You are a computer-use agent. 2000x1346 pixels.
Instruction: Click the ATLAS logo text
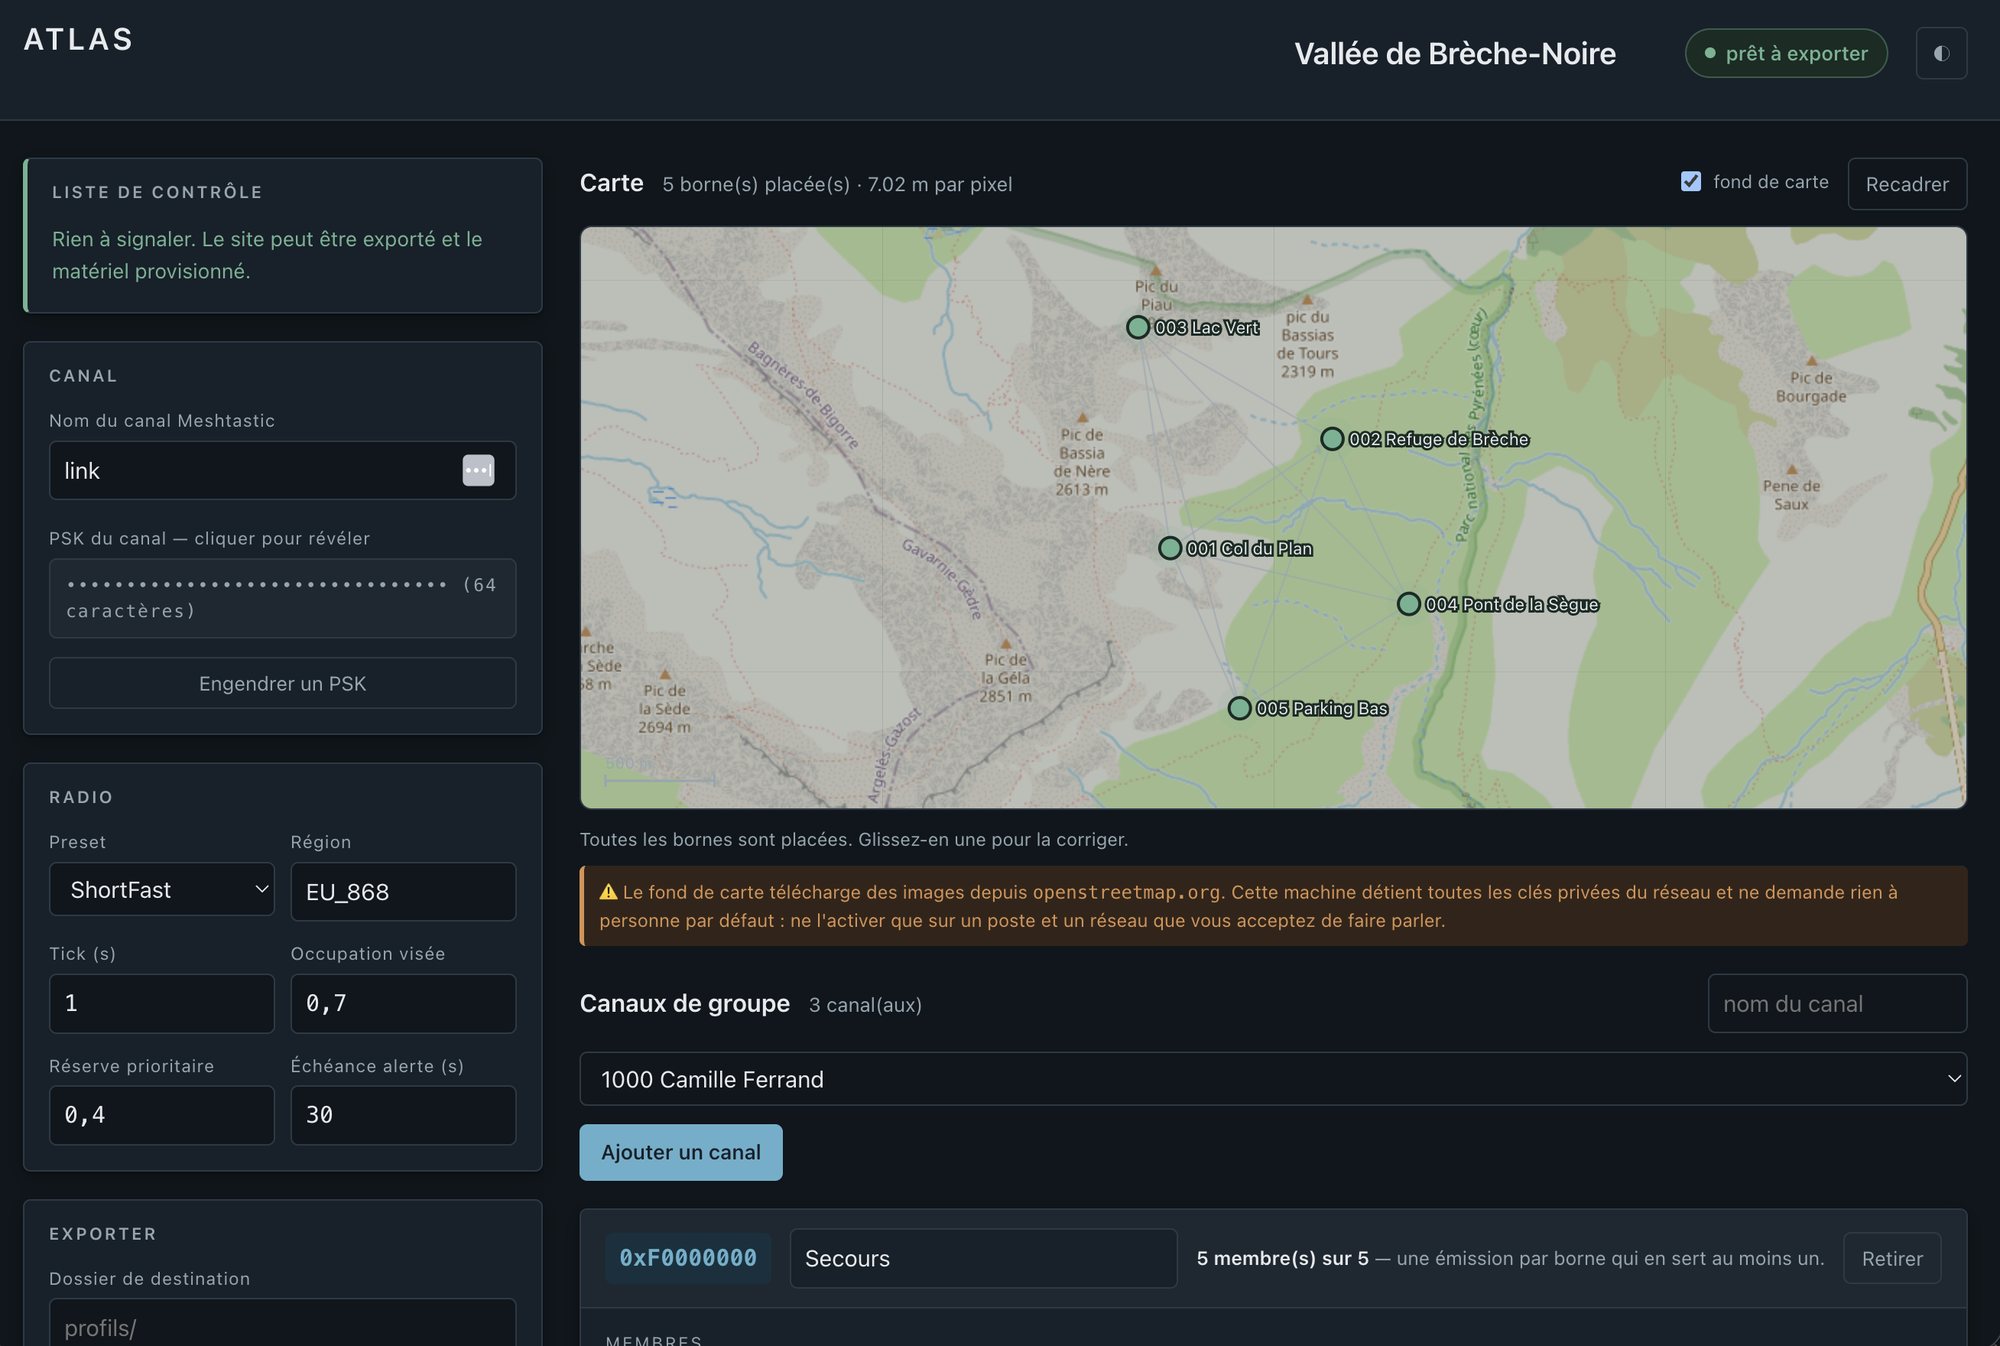78,39
